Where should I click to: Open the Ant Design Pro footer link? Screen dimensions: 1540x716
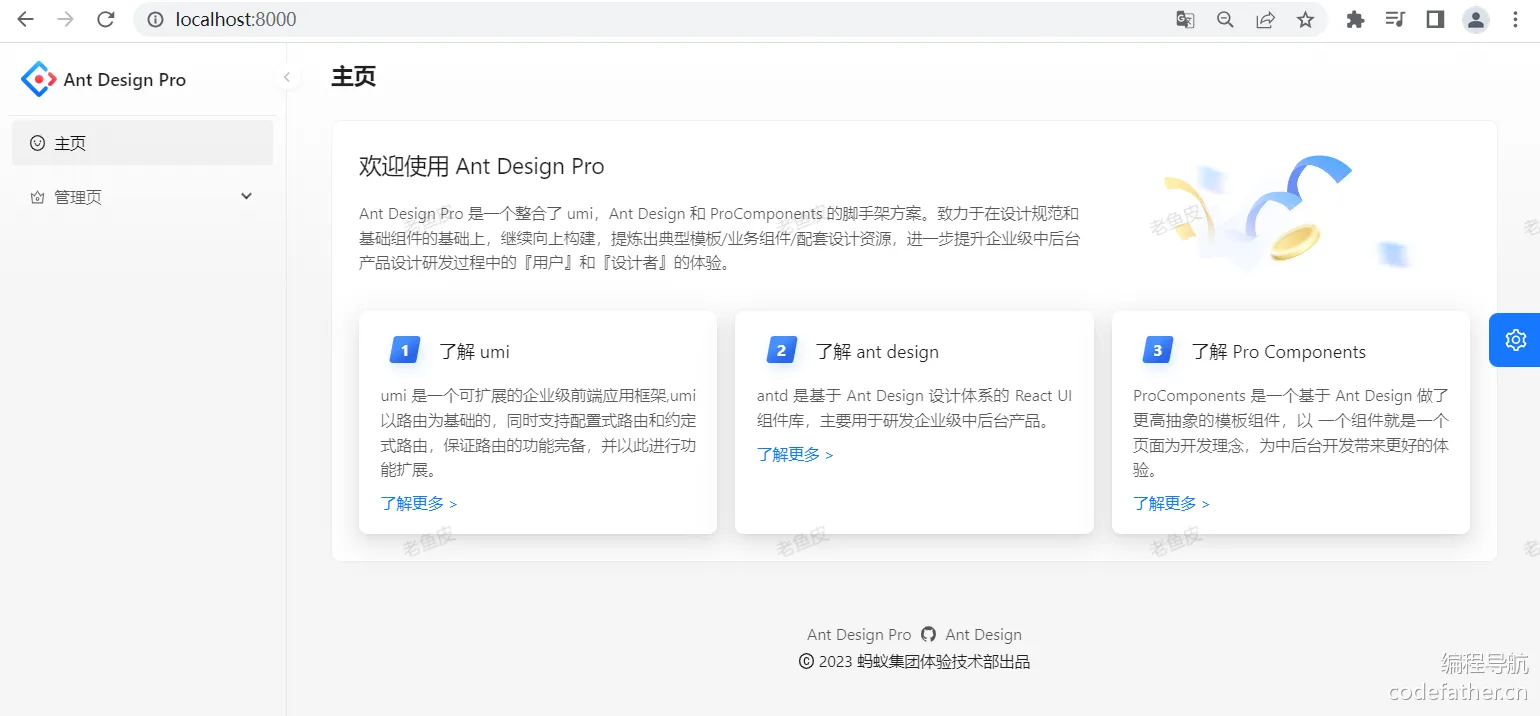click(x=859, y=634)
